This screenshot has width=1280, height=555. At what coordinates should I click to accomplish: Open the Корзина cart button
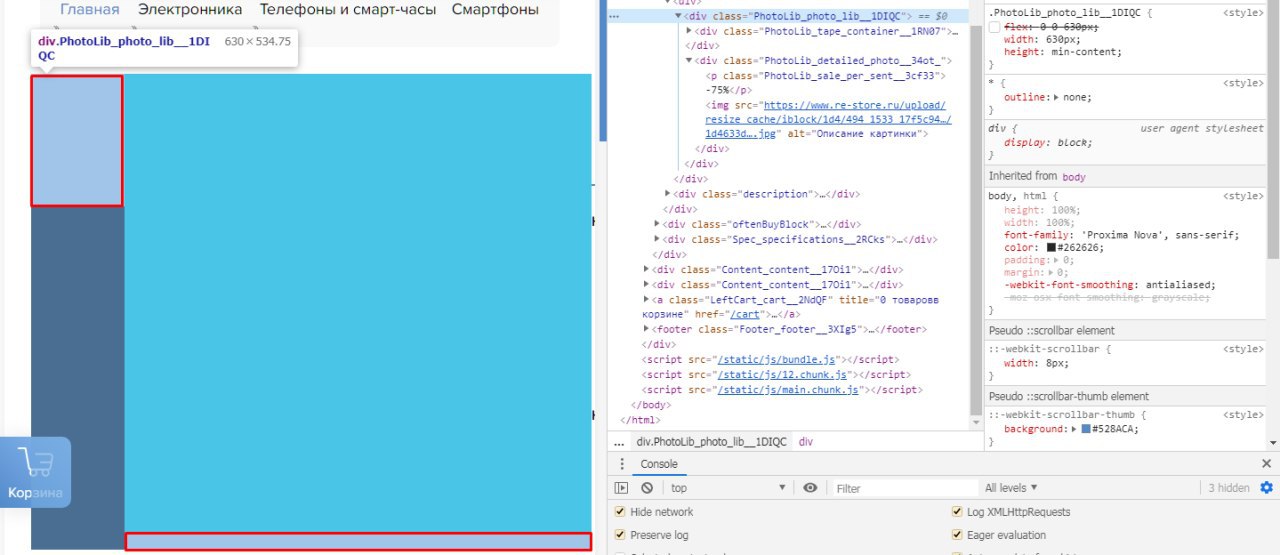[x=35, y=472]
